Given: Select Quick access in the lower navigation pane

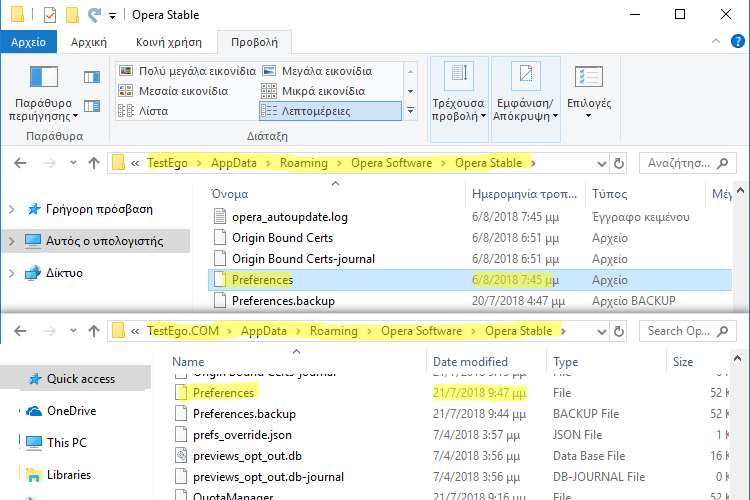Looking at the screenshot, I should tap(76, 379).
